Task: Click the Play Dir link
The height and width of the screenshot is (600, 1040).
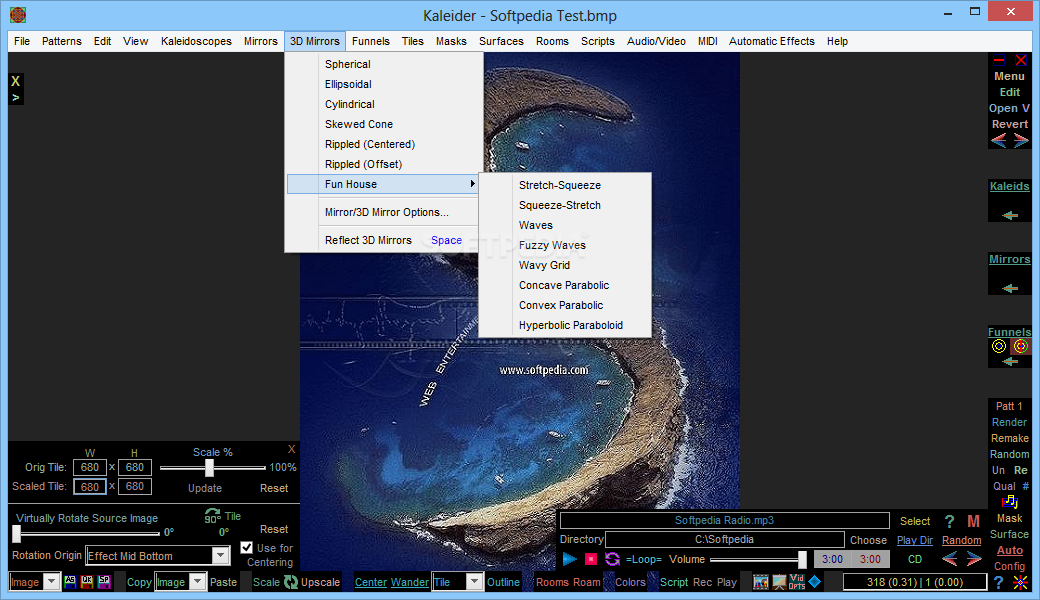Action: 915,540
